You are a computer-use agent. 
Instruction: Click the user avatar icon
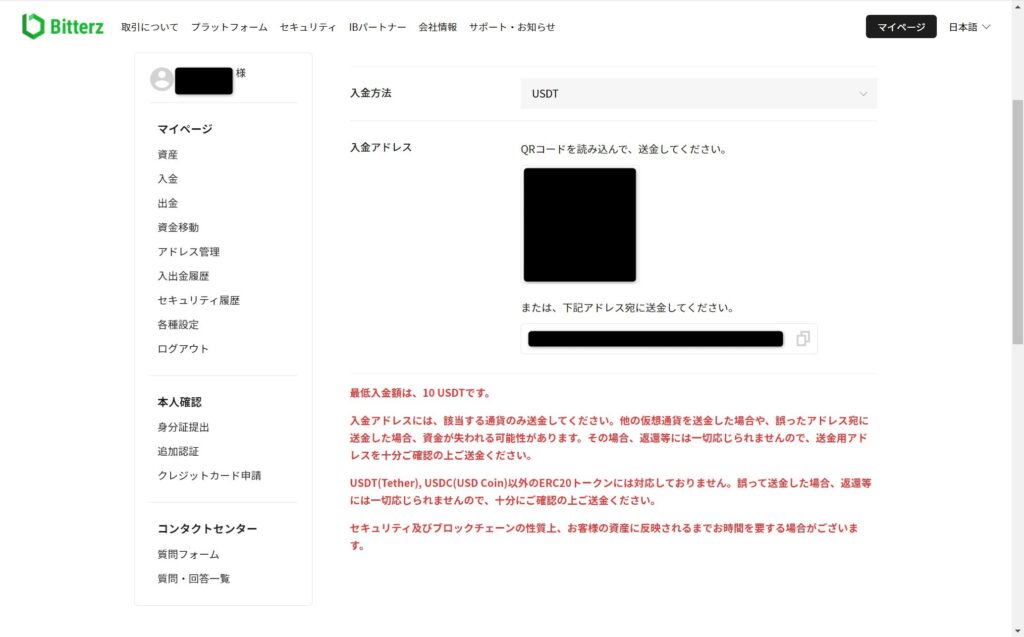[x=161, y=80]
